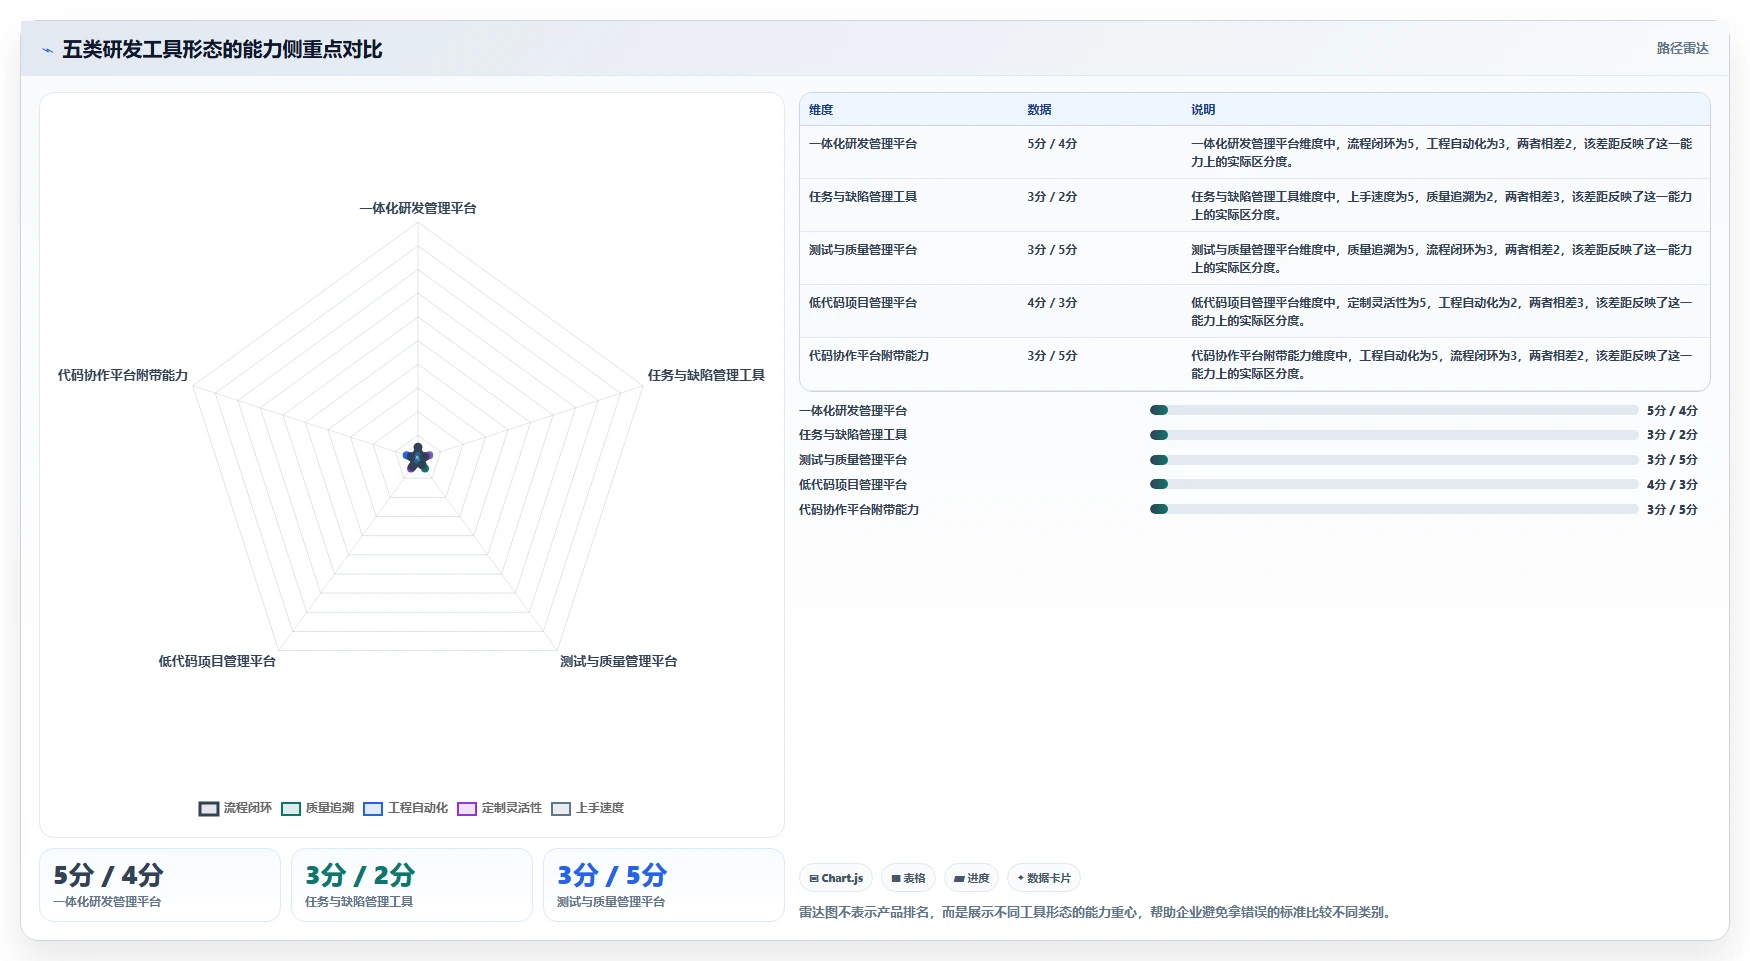Toggle 上手速度 legend swatch
This screenshot has width=1750, height=961.
coord(561,809)
